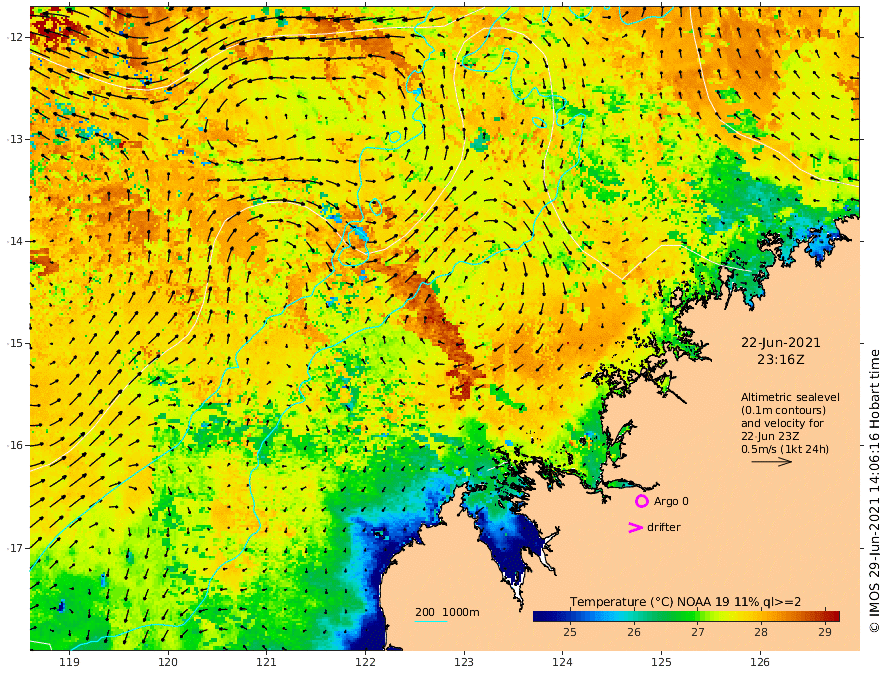Click the magenta drifter arrow symbol
This screenshot has width=880, height=680.
(635, 527)
